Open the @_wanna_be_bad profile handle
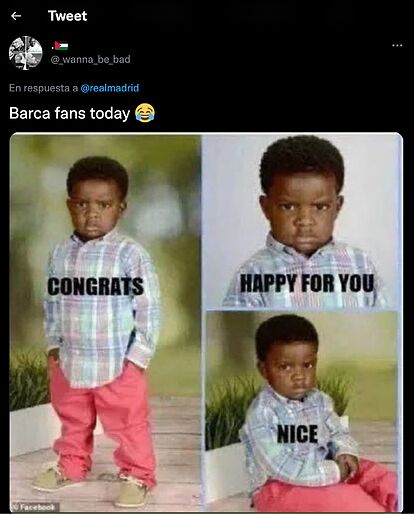The image size is (414, 514). (90, 59)
